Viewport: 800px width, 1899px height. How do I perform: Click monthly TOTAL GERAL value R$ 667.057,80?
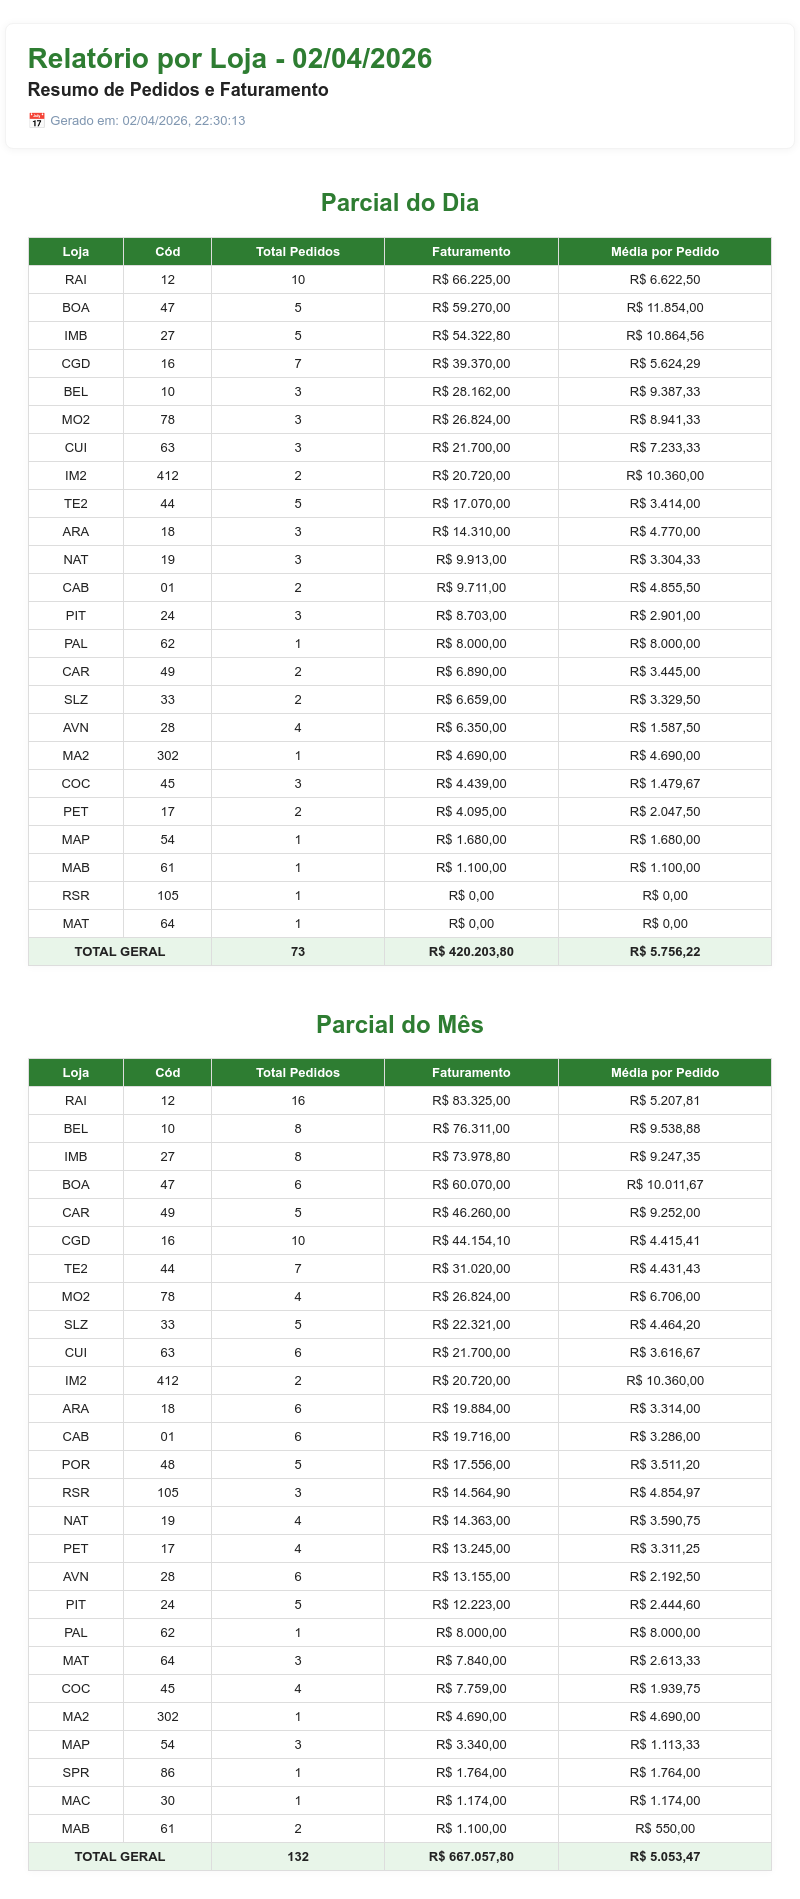(x=471, y=1857)
